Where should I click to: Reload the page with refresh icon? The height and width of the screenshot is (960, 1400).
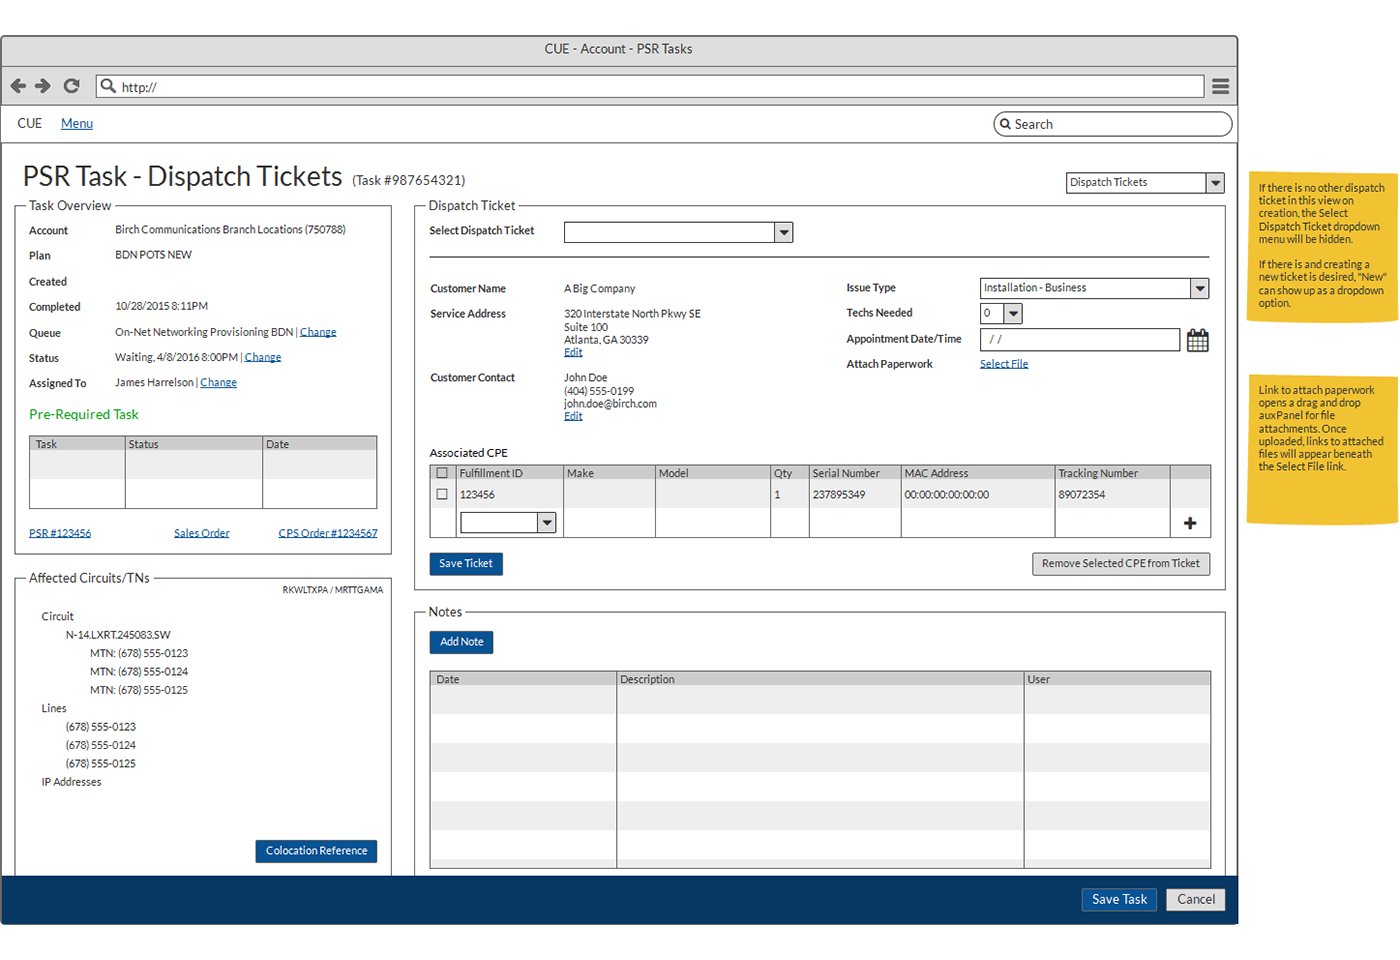click(x=71, y=86)
